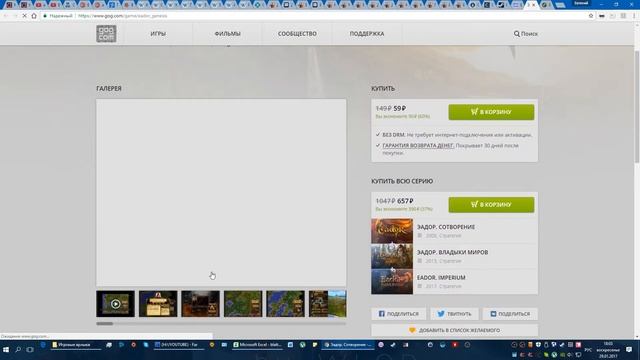Click the browser back arrow
The image size is (640, 360).
point(6,16)
